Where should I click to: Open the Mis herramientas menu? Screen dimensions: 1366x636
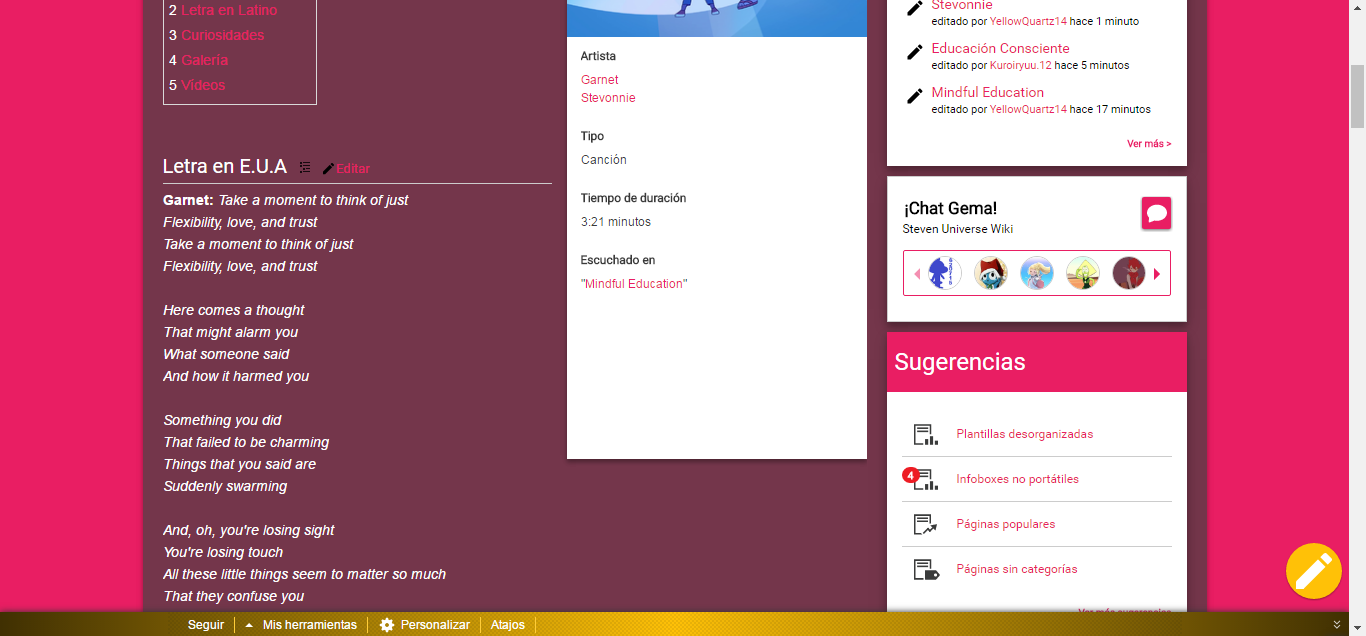310,625
